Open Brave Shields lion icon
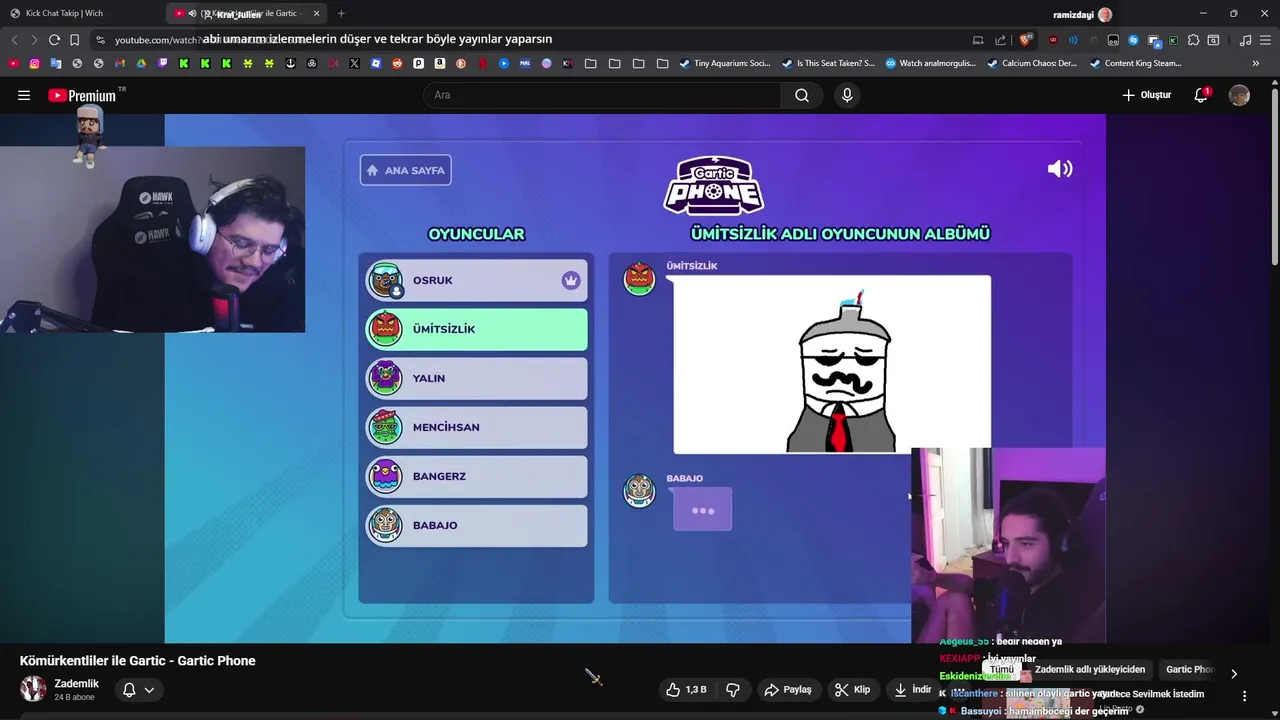 [x=1025, y=40]
